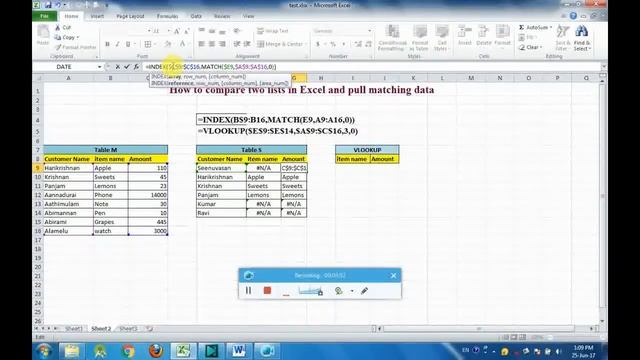Expand the formula bar
This screenshot has width=640, height=360.
coord(604,67)
